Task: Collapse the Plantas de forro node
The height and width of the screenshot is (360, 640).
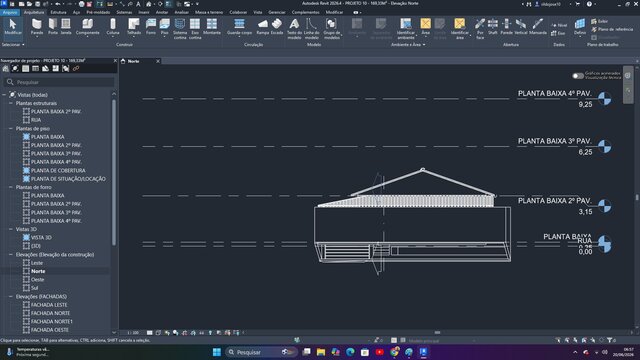Action: click(x=11, y=187)
